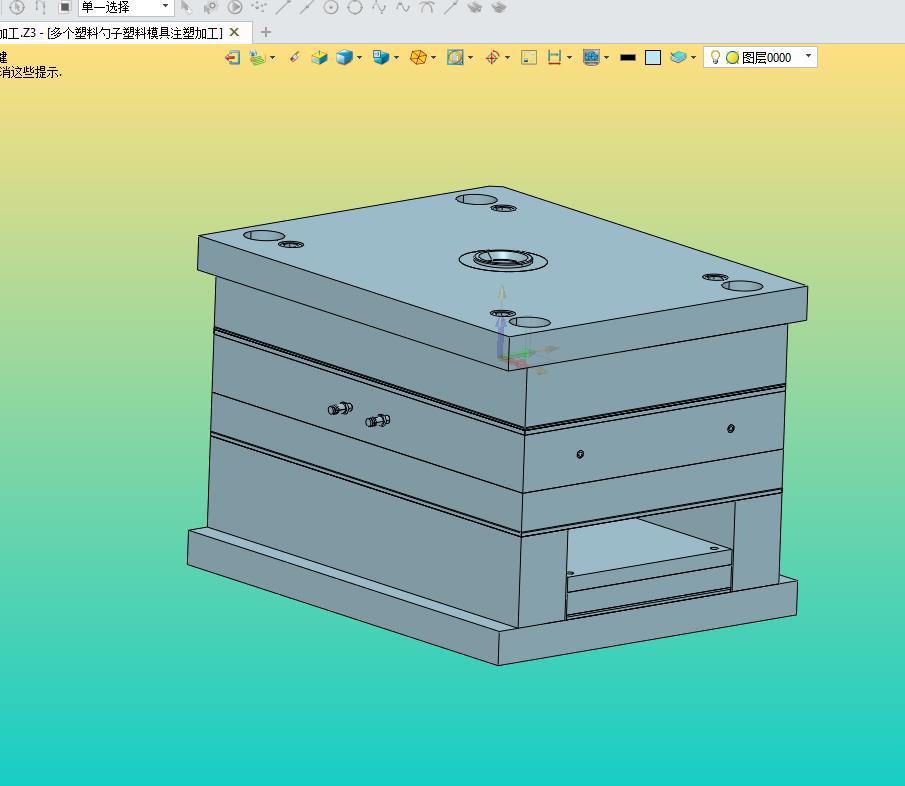Select the blue shaded cube display icon
Viewport: 905px width, 786px height.
[344, 58]
